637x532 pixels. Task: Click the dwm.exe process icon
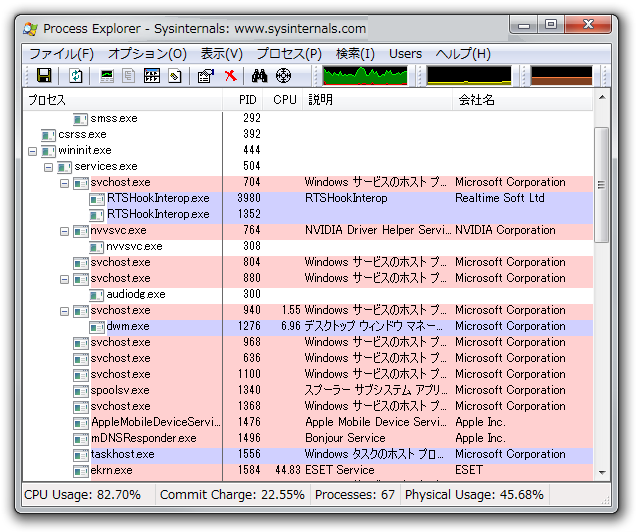(x=97, y=327)
